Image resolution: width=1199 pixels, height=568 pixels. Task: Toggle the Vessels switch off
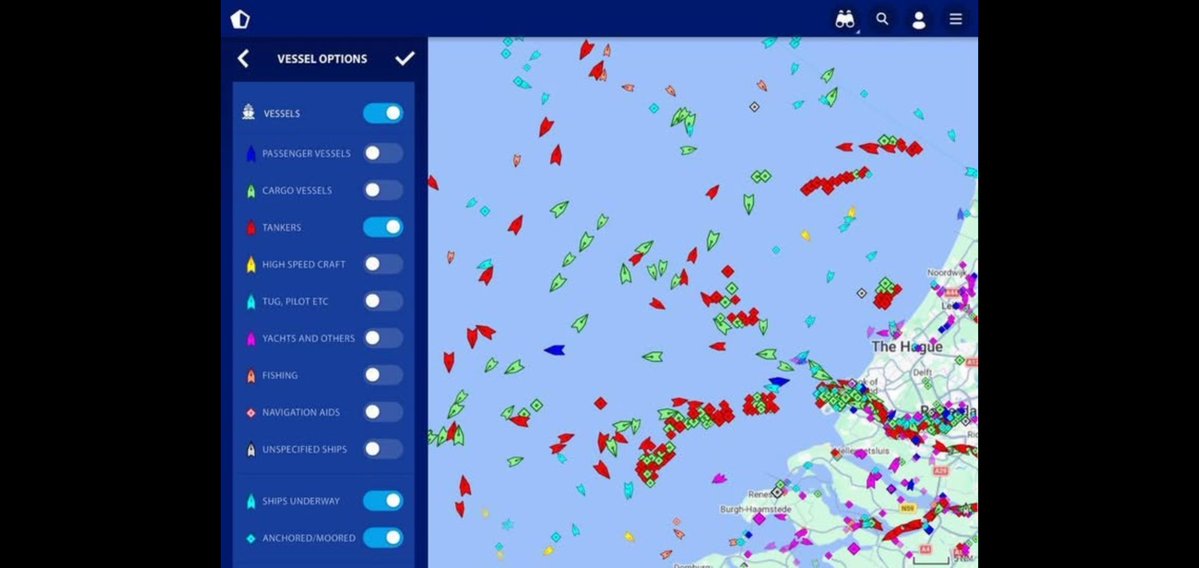(x=383, y=113)
